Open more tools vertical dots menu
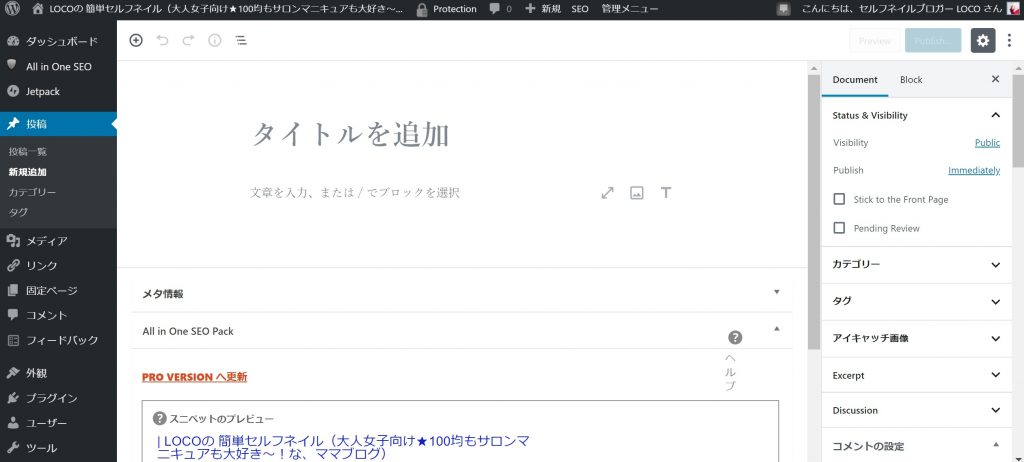The image size is (1024, 462). tap(1009, 41)
